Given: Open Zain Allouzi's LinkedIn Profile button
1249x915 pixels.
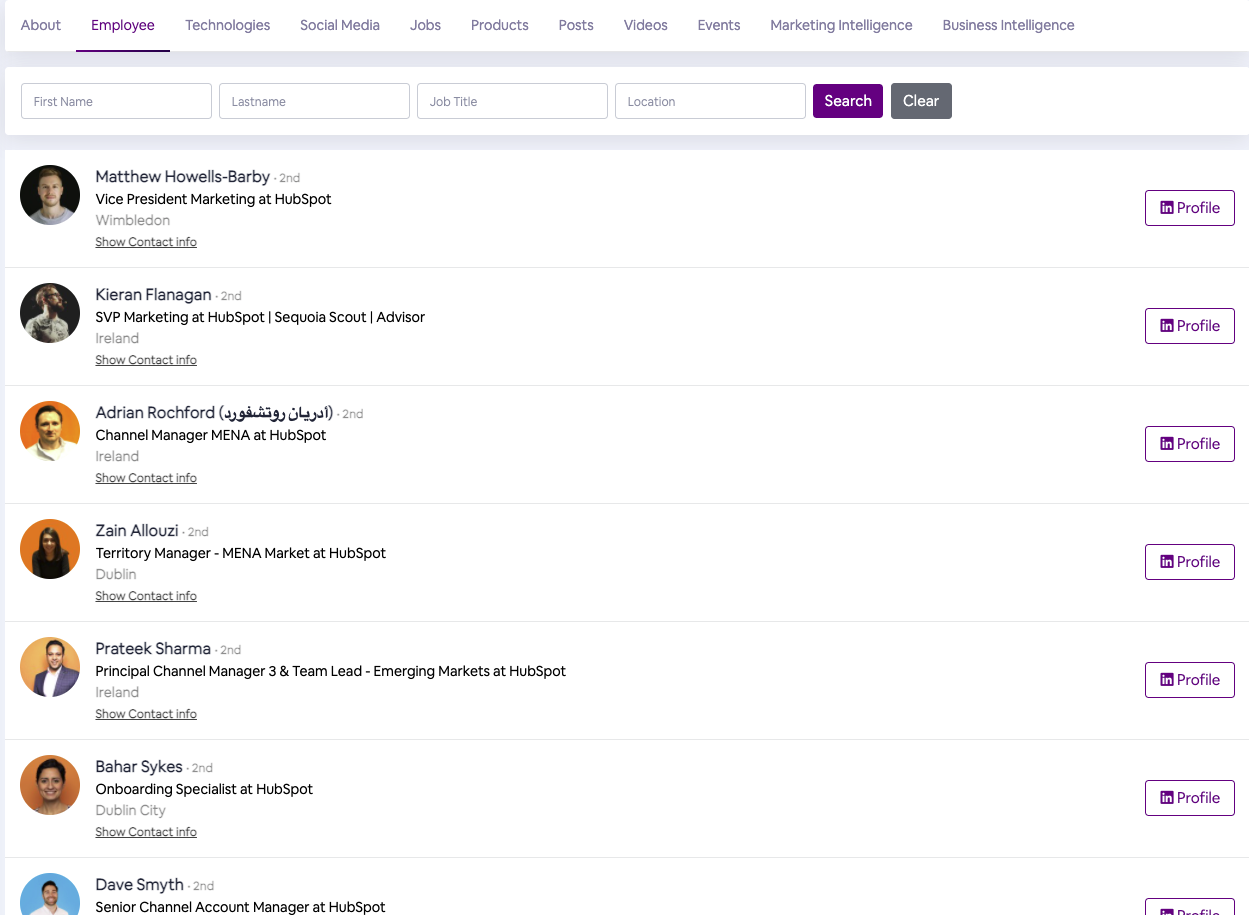Looking at the screenshot, I should [x=1190, y=562].
